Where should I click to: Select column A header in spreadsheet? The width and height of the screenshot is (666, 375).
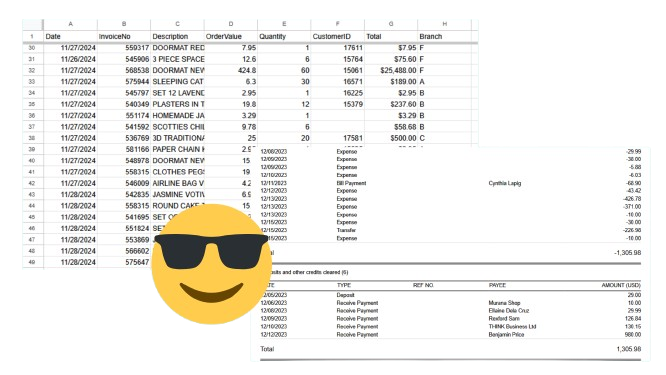71,24
